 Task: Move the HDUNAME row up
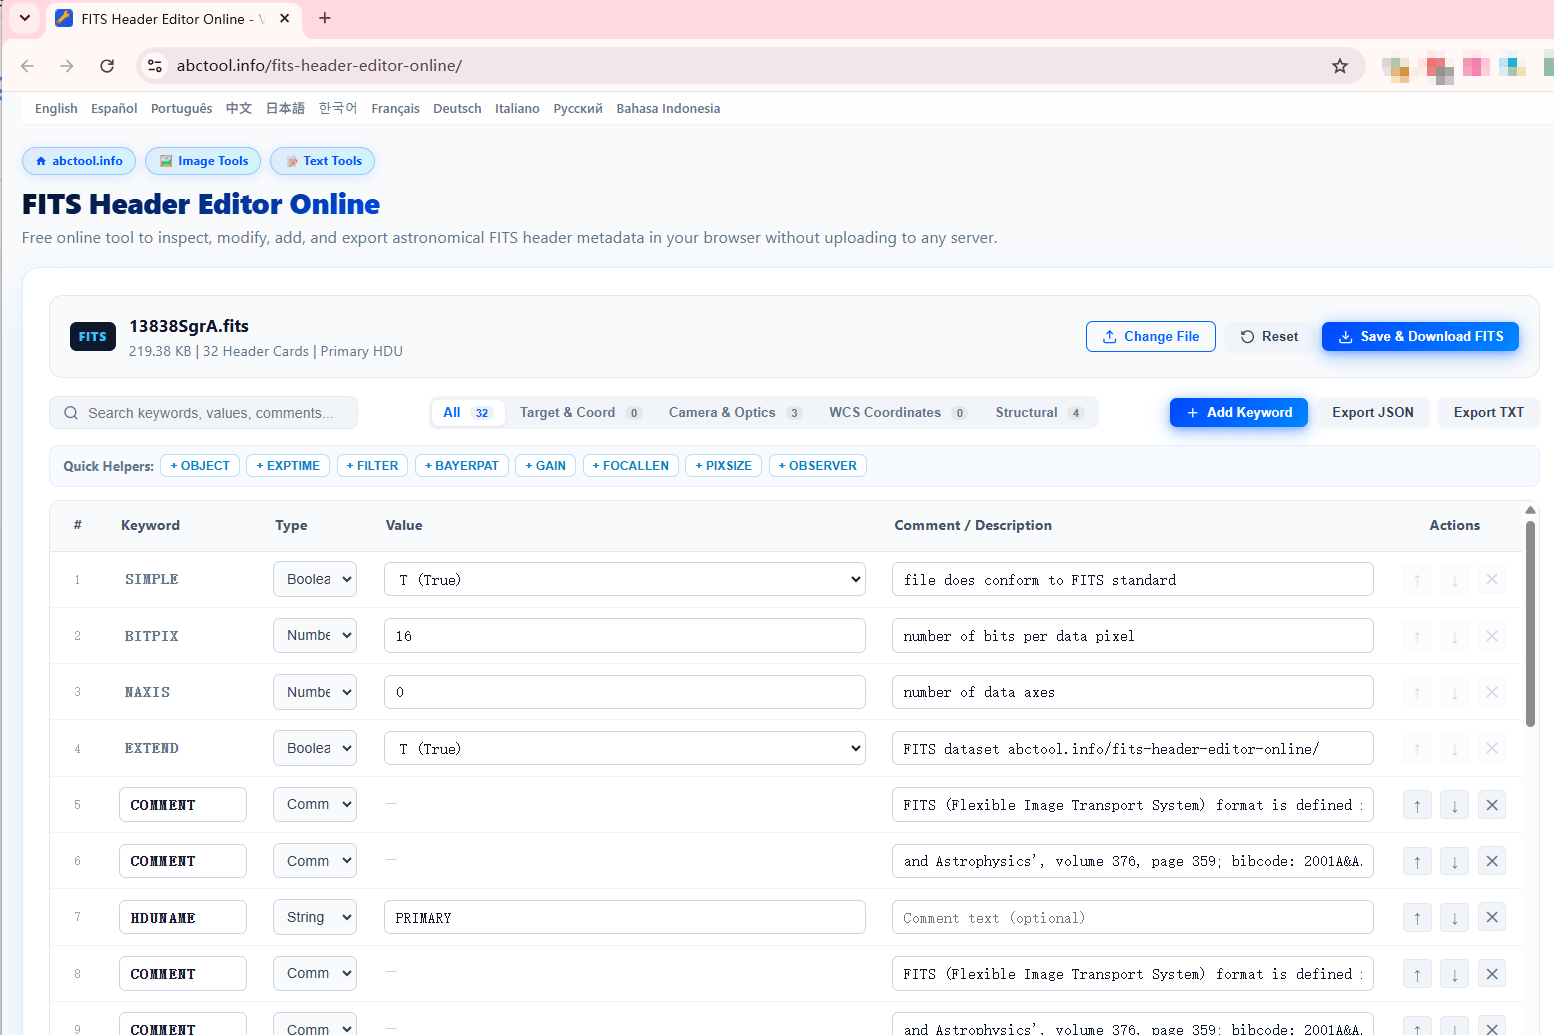(x=1417, y=918)
